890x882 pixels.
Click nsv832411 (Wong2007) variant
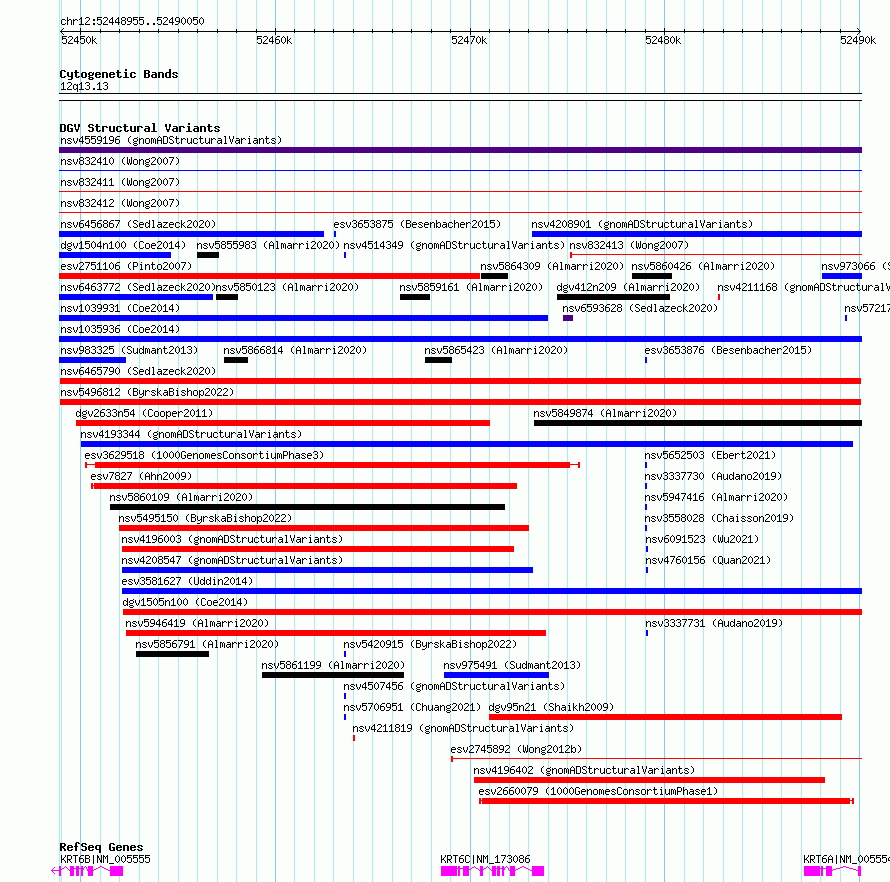120,182
